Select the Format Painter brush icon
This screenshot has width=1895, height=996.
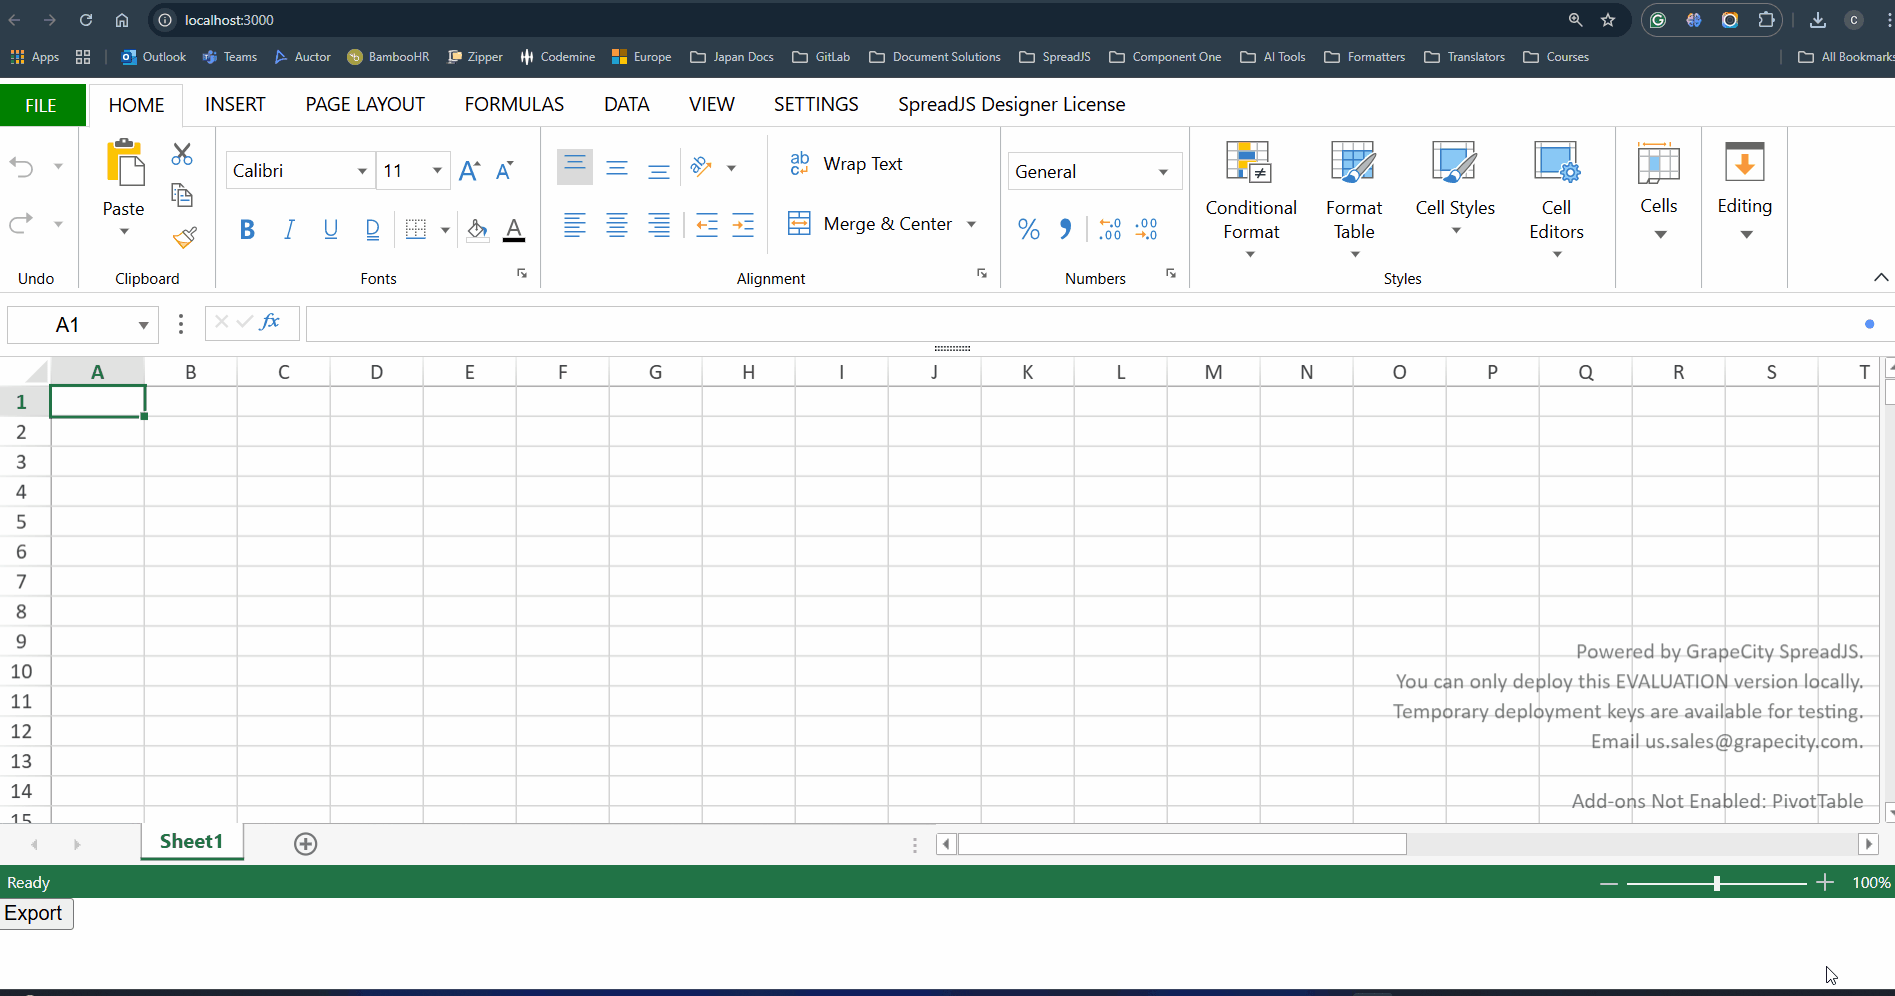[184, 238]
